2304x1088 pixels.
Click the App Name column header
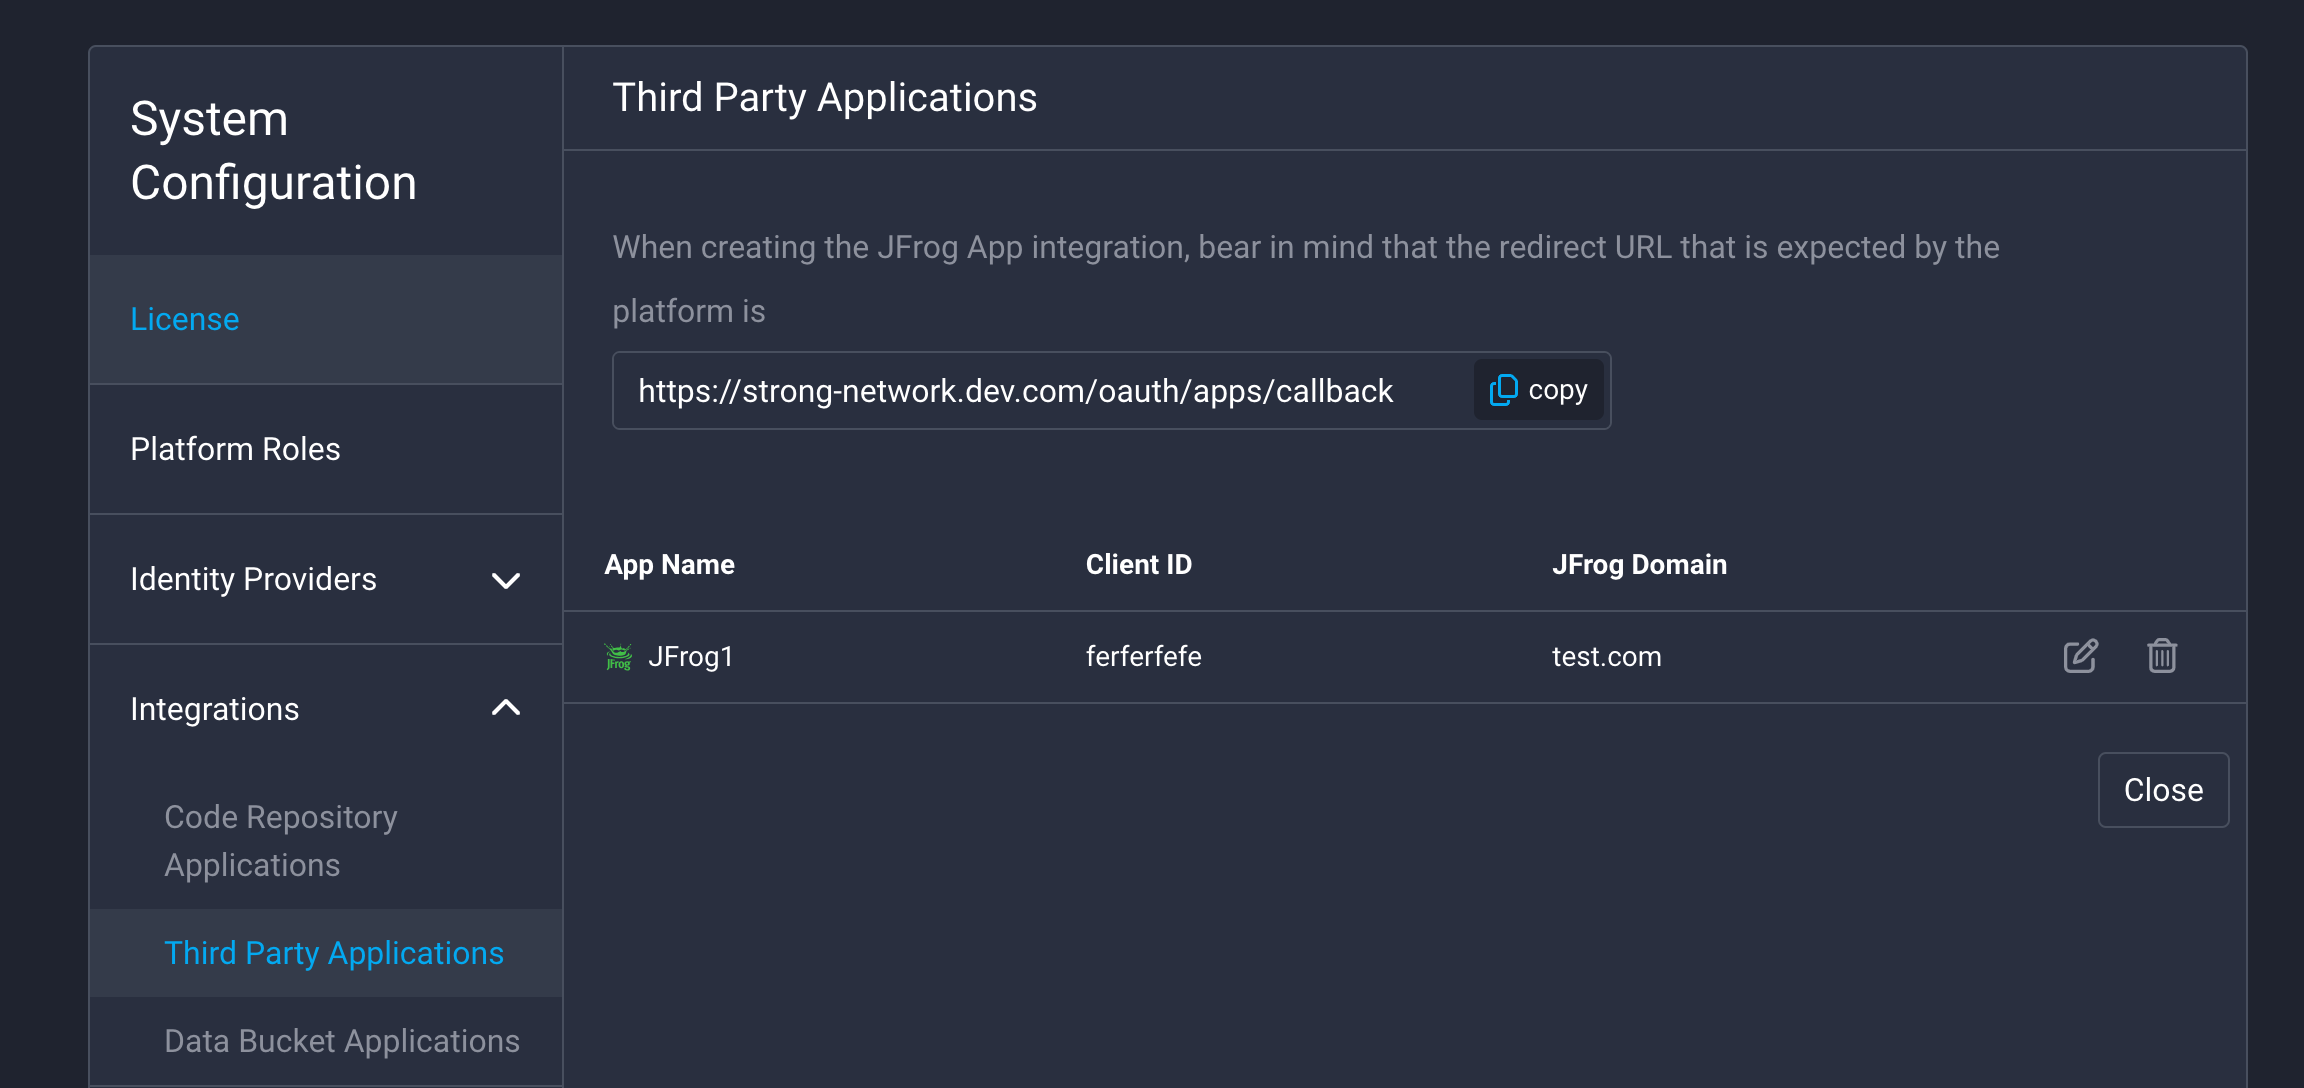point(669,564)
